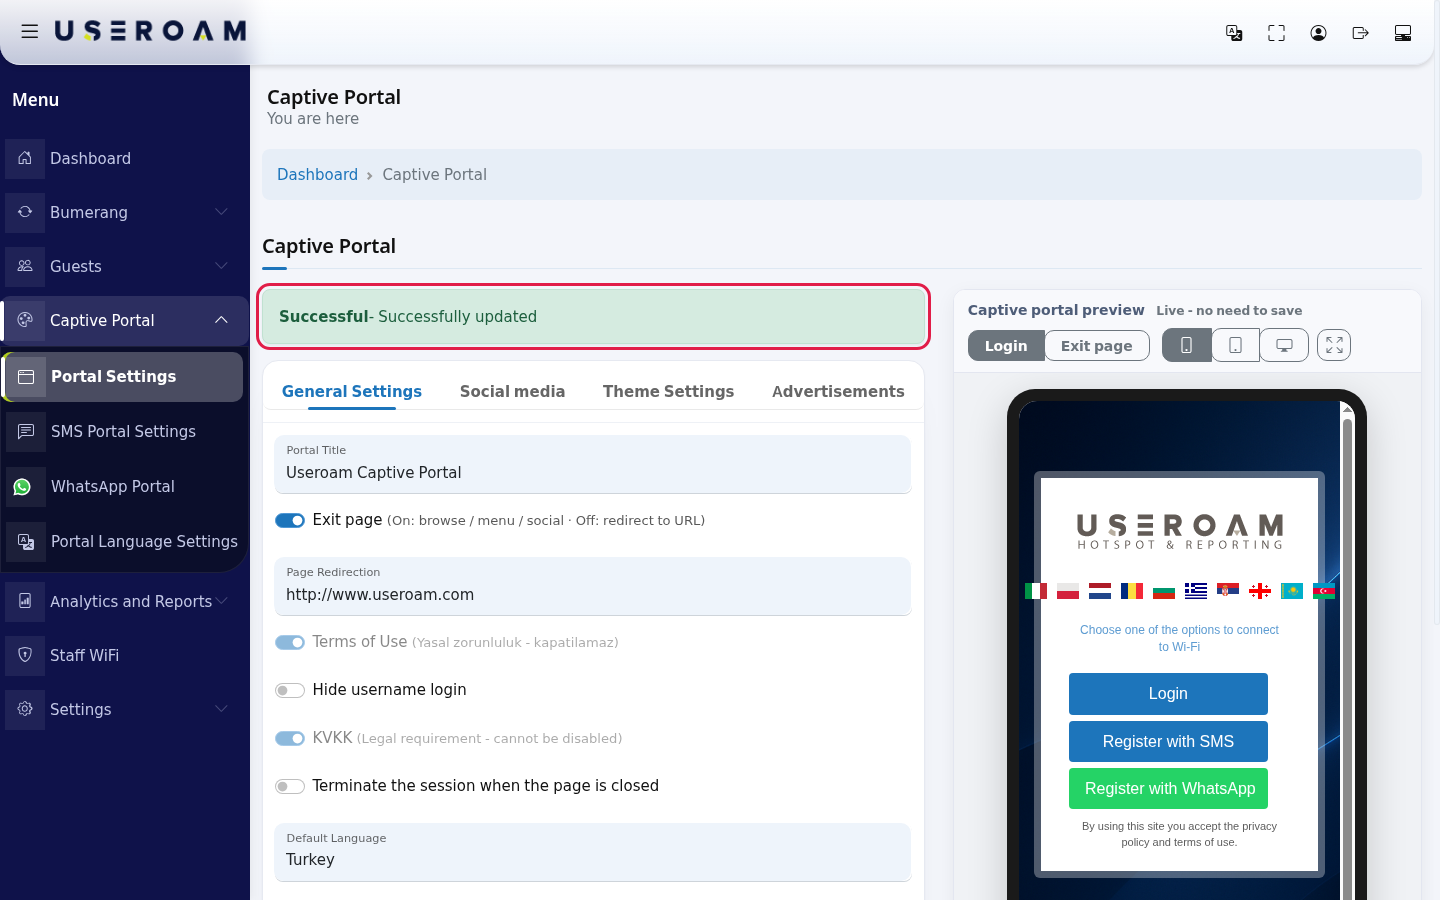Enable the Hide username login switch
The height and width of the screenshot is (900, 1440).
(290, 690)
